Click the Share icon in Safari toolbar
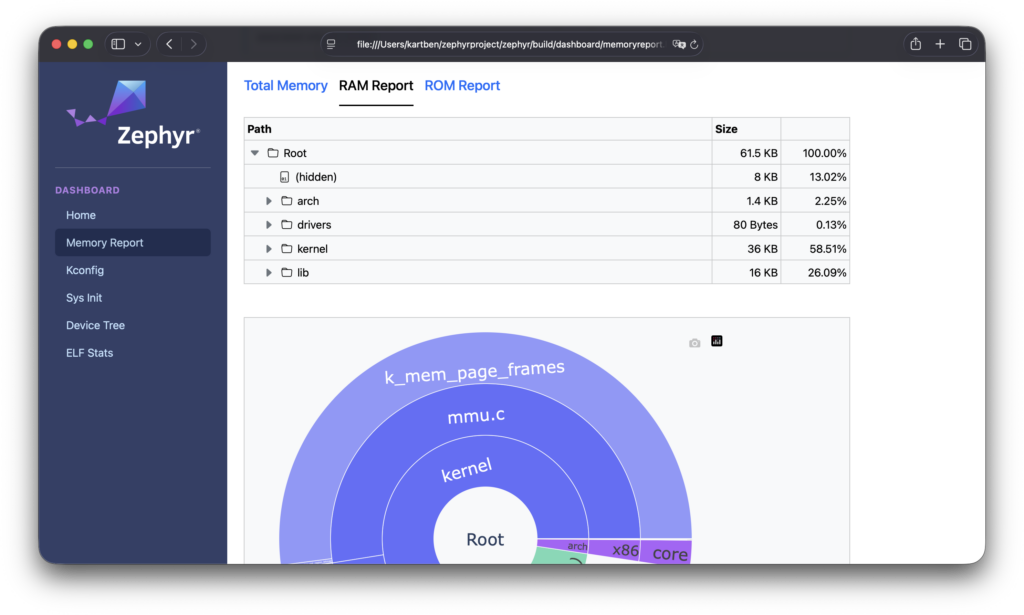 [x=915, y=44]
